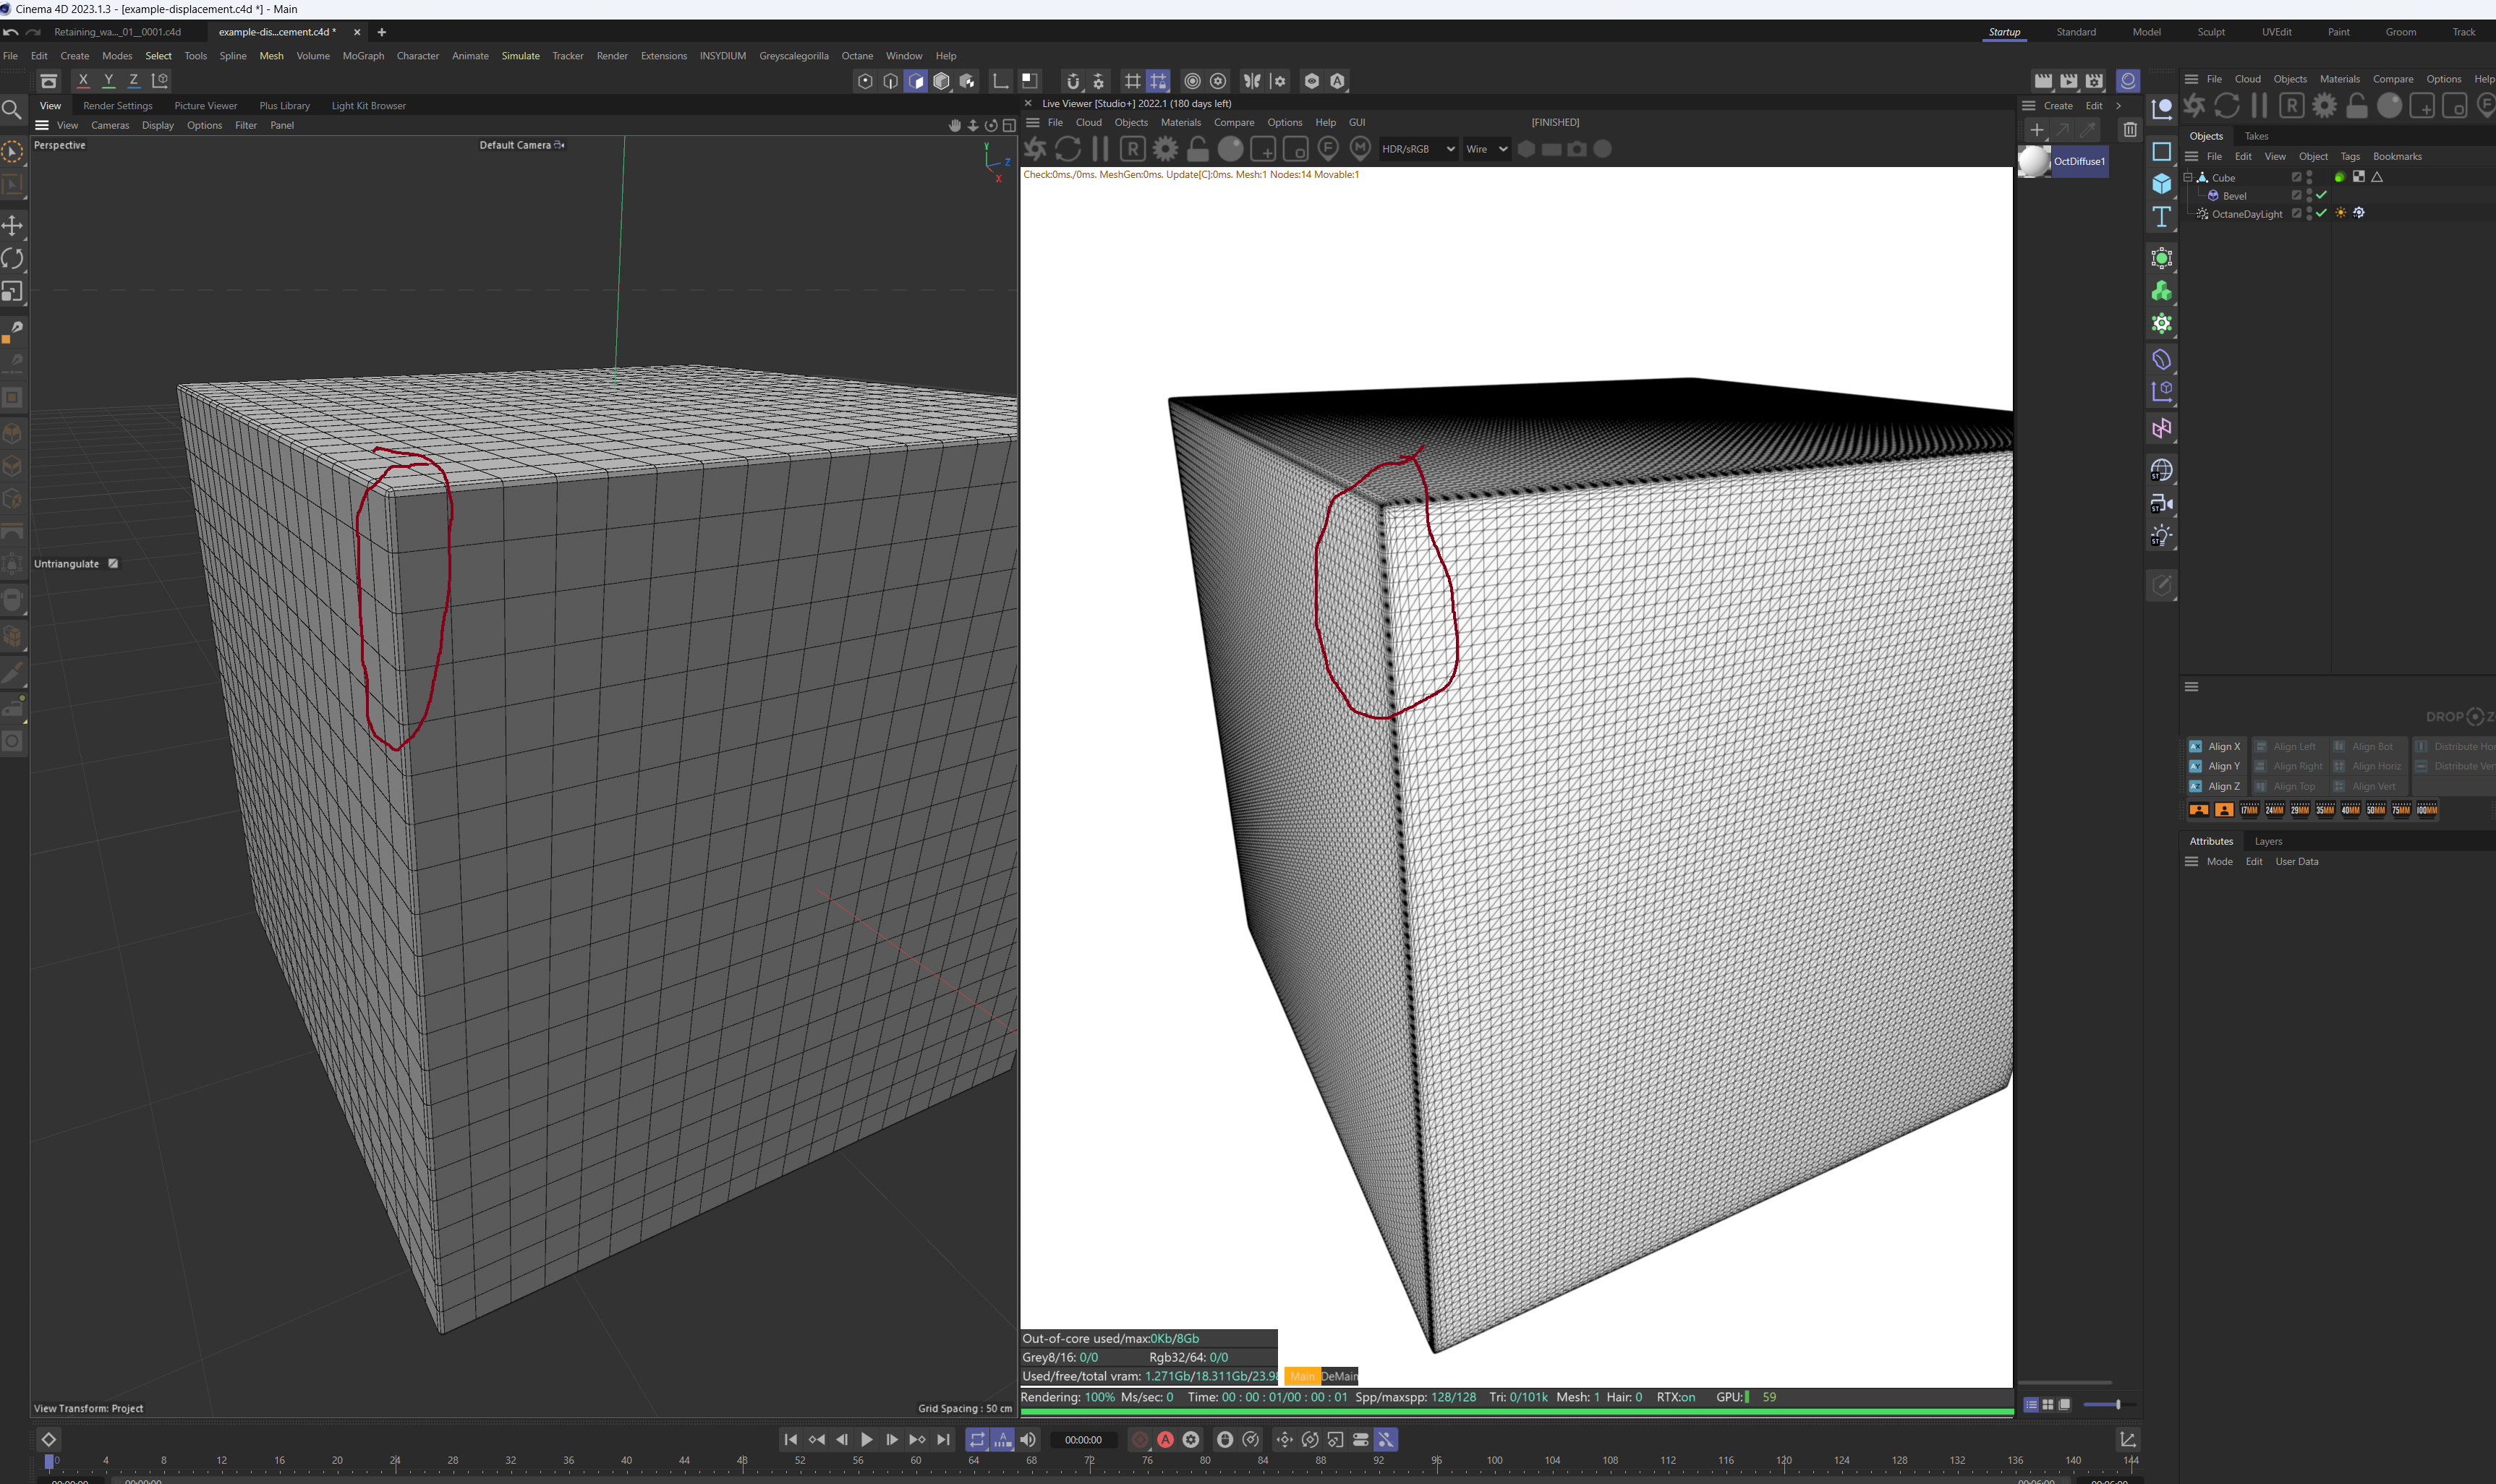Toggle the Live Viewer render lock icon
The height and width of the screenshot is (1484, 2496).
[1197, 149]
